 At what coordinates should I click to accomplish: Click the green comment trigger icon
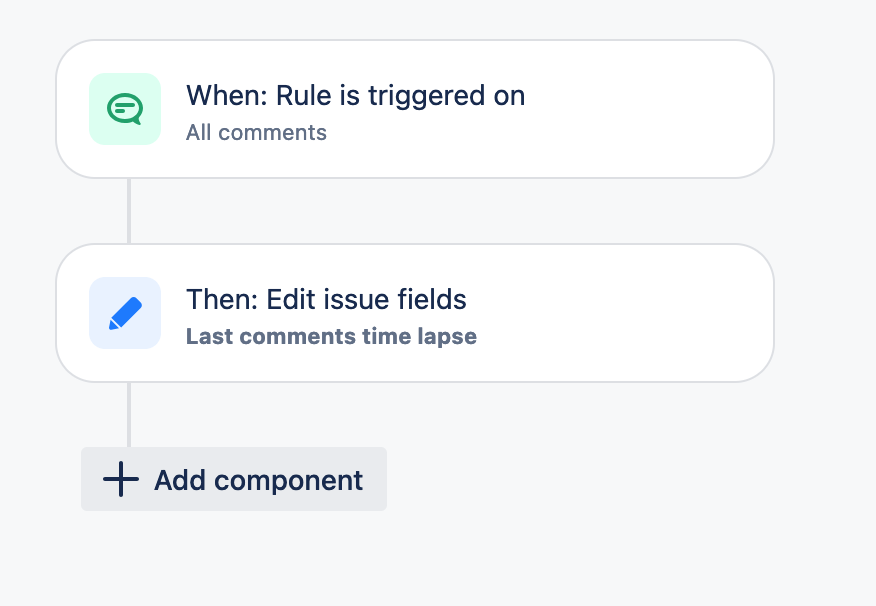[125, 109]
